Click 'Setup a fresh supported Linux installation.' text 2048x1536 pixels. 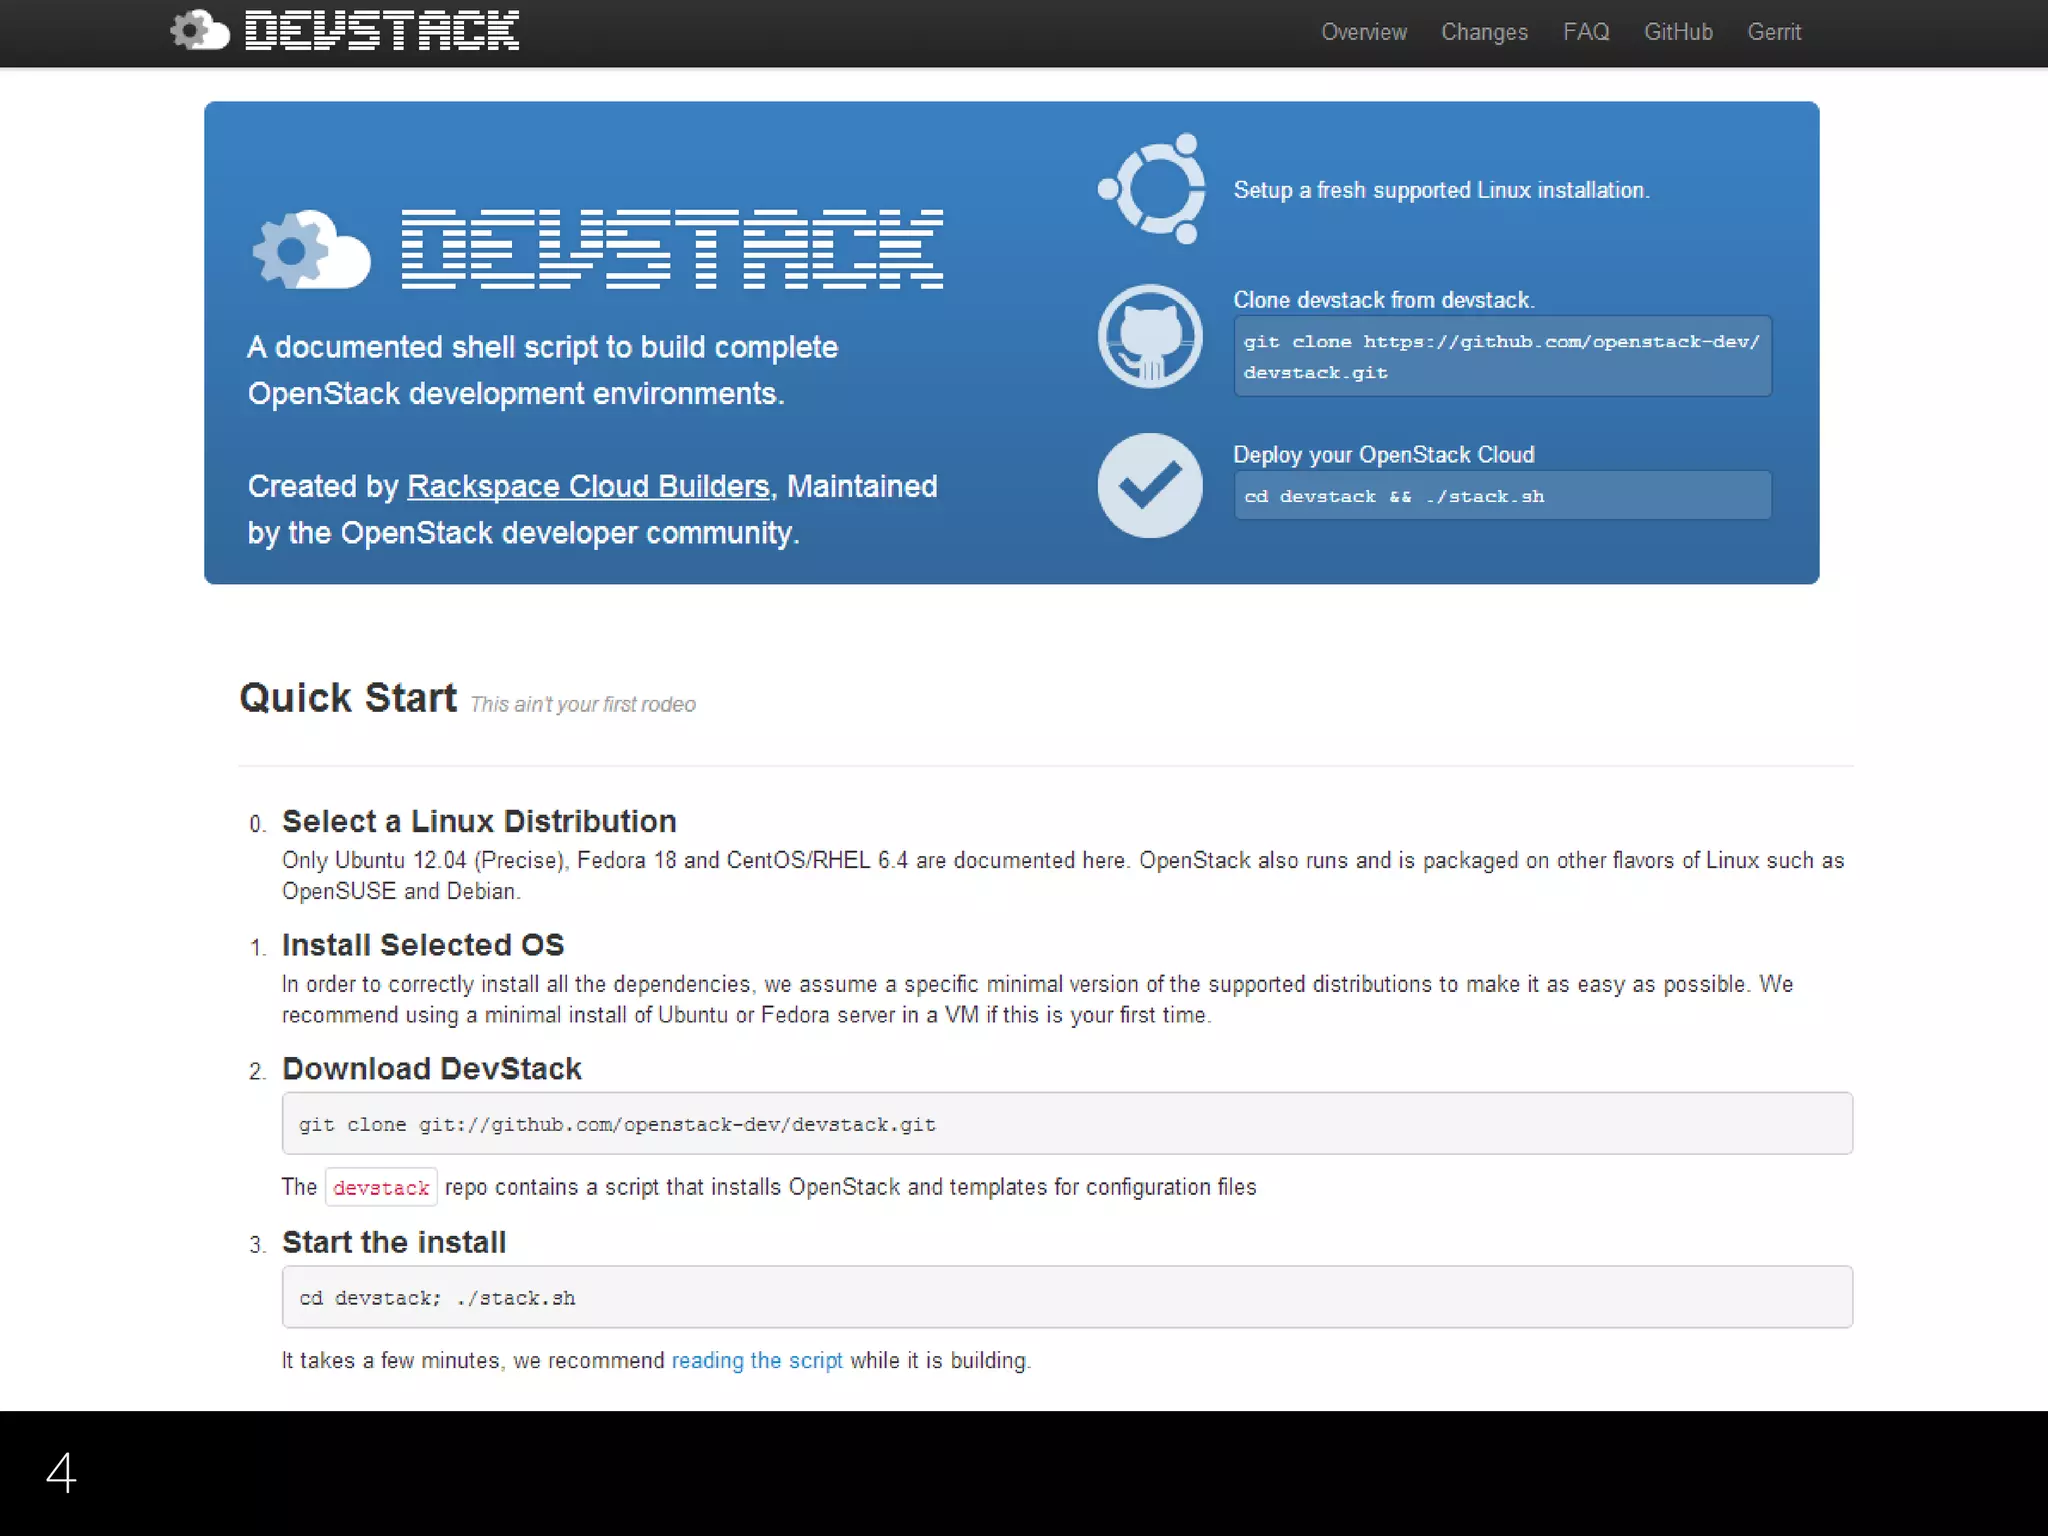(x=1441, y=190)
